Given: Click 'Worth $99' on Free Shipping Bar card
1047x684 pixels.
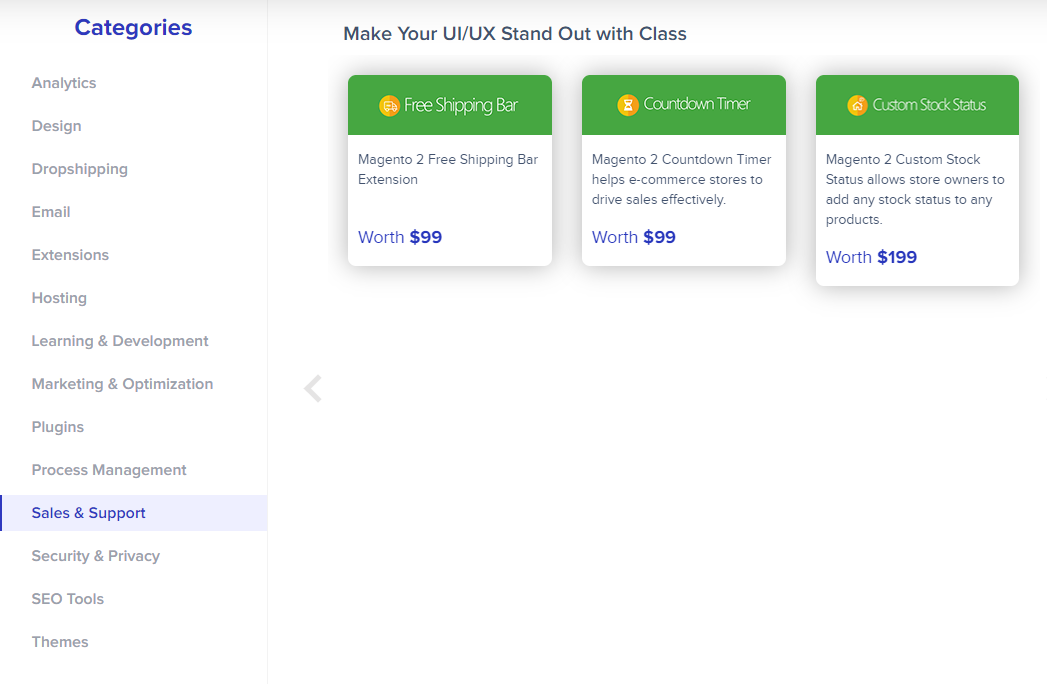Looking at the screenshot, I should pyautogui.click(x=400, y=237).
